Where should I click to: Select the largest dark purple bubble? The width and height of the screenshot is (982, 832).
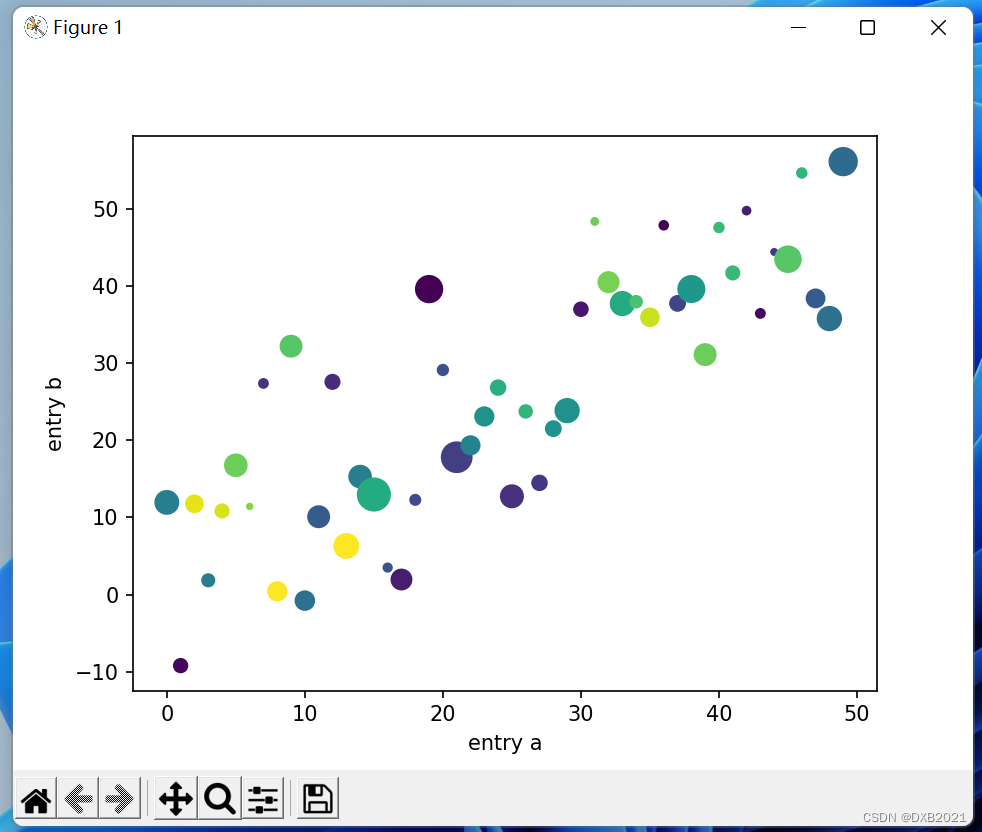pos(429,289)
